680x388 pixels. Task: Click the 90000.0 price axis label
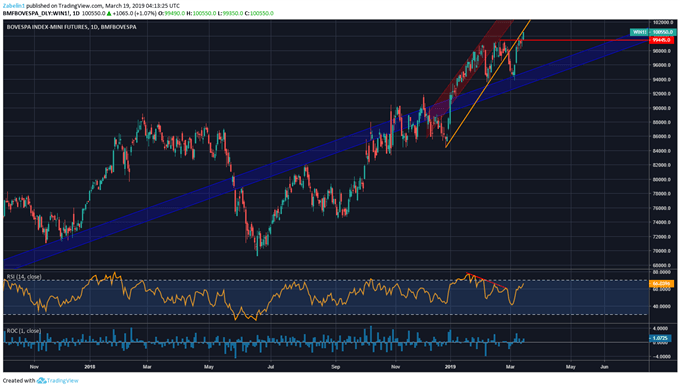point(663,108)
